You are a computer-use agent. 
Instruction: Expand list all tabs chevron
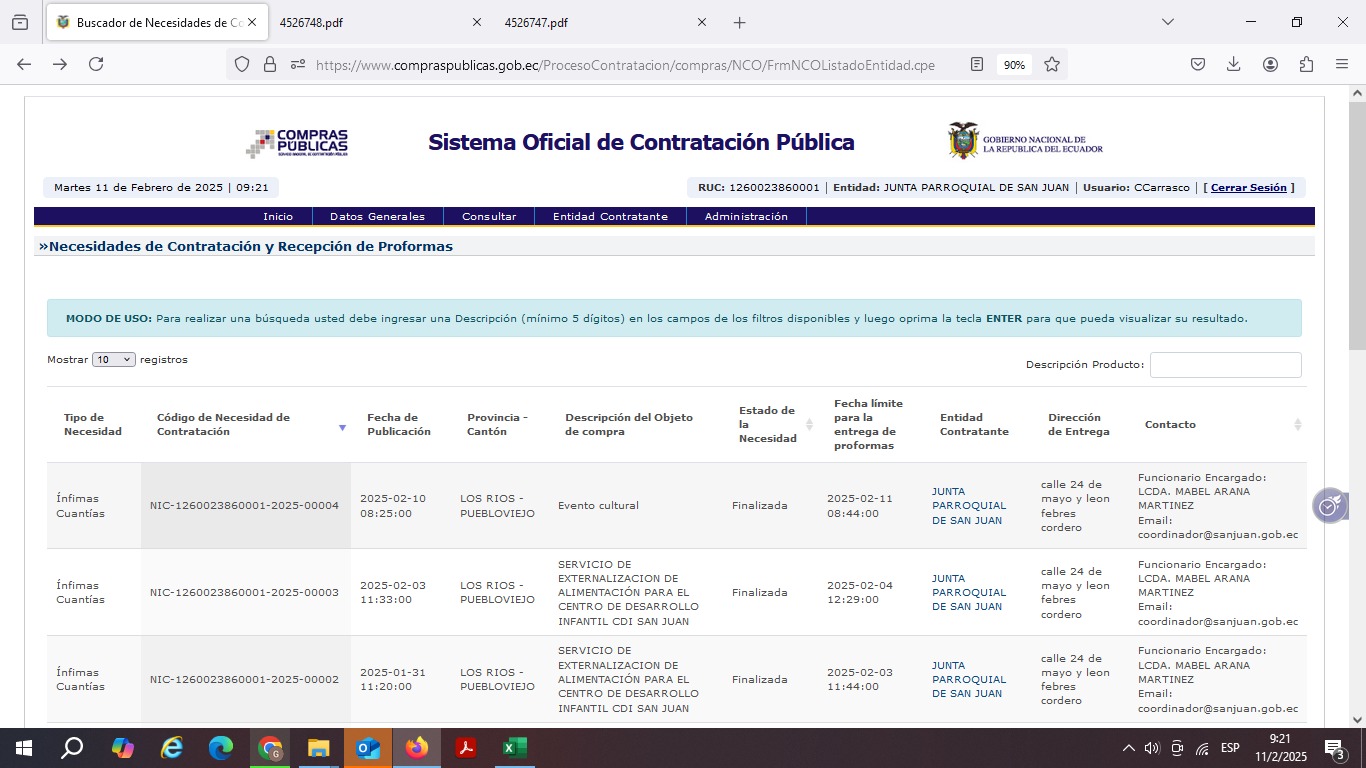click(x=1167, y=22)
